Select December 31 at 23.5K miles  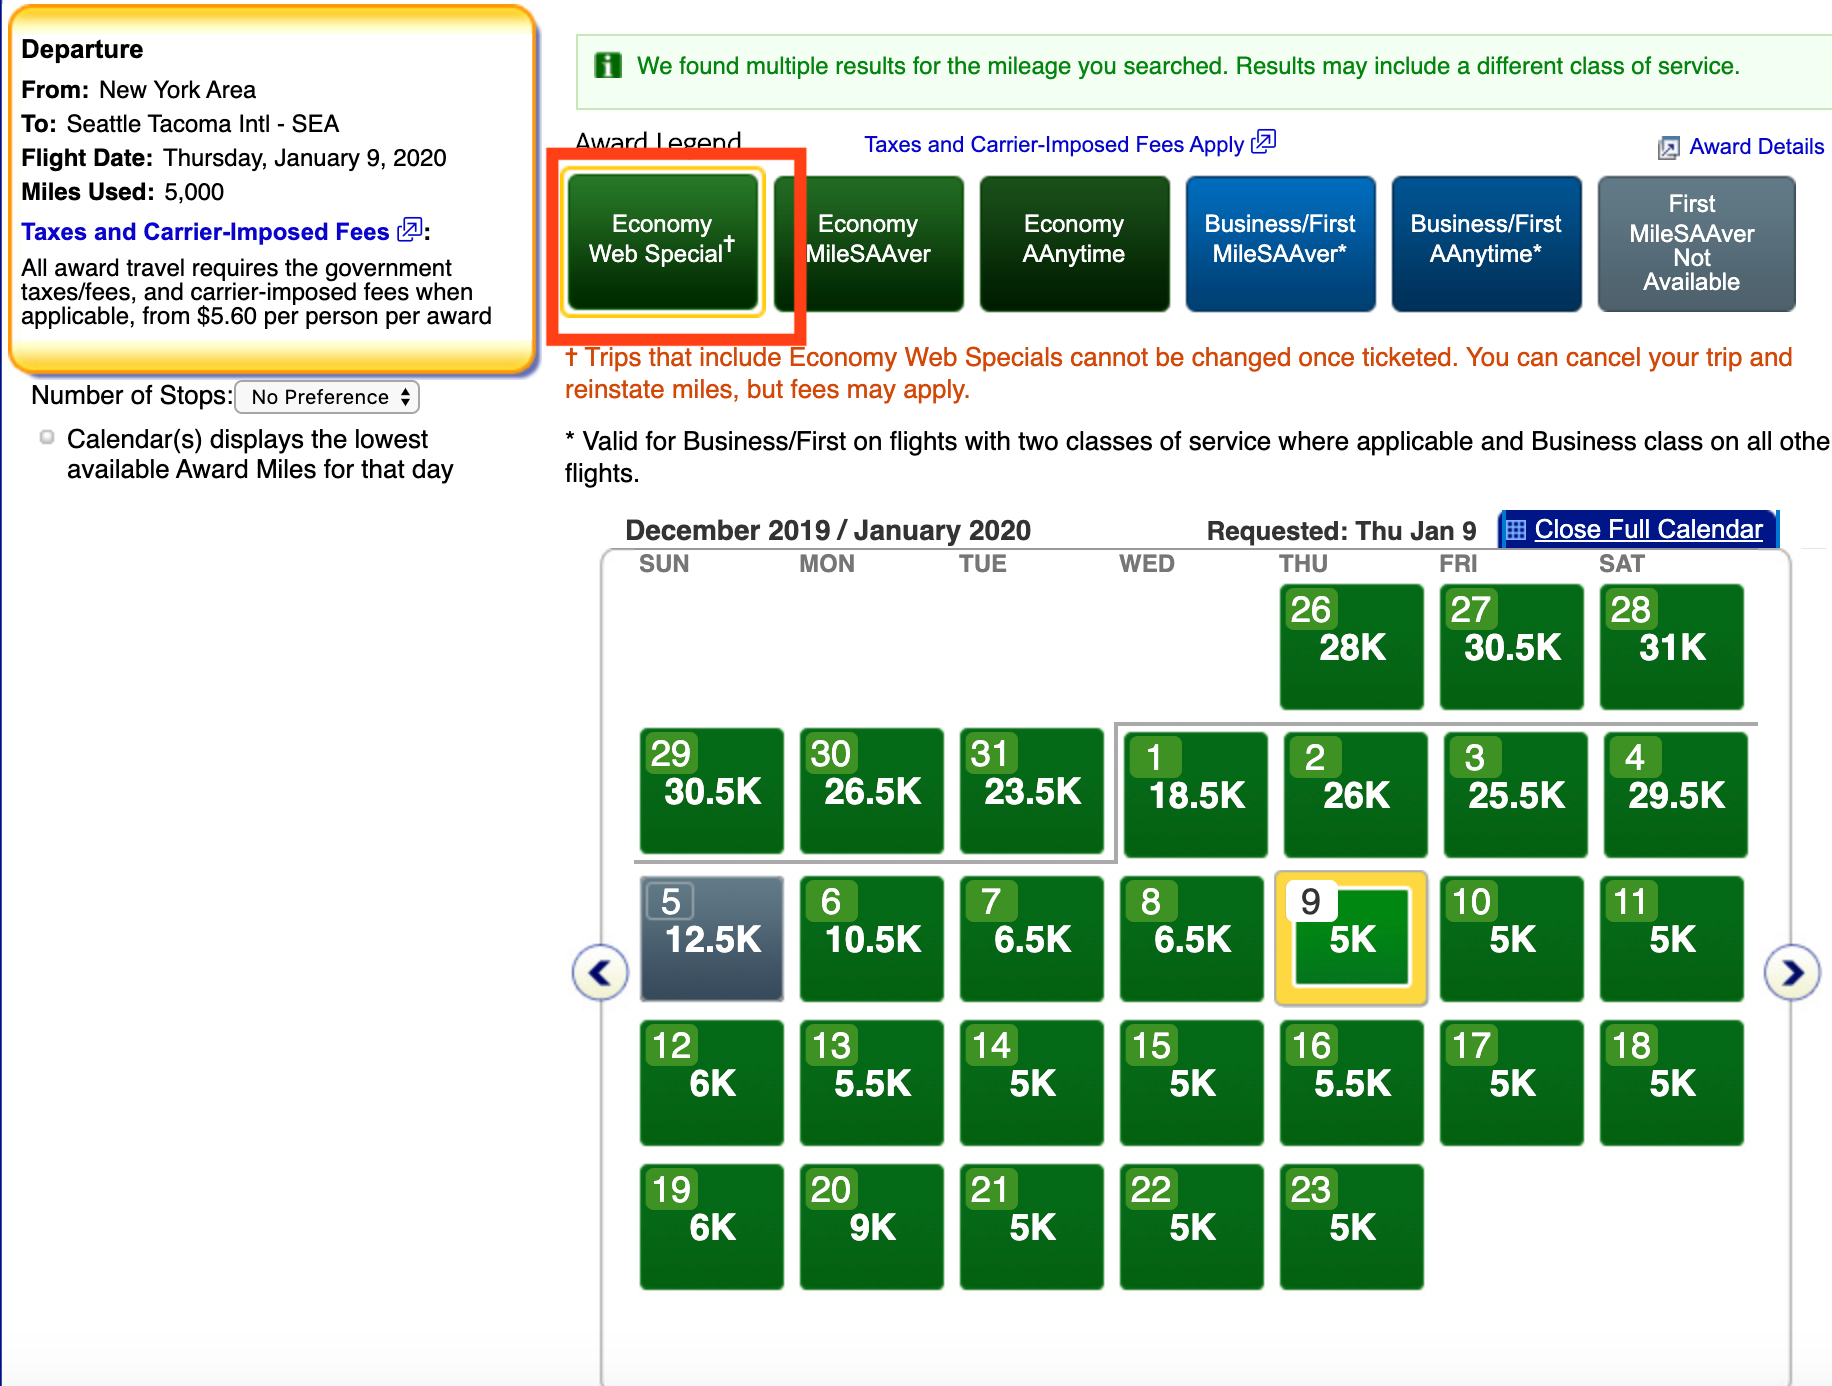pos(1031,791)
